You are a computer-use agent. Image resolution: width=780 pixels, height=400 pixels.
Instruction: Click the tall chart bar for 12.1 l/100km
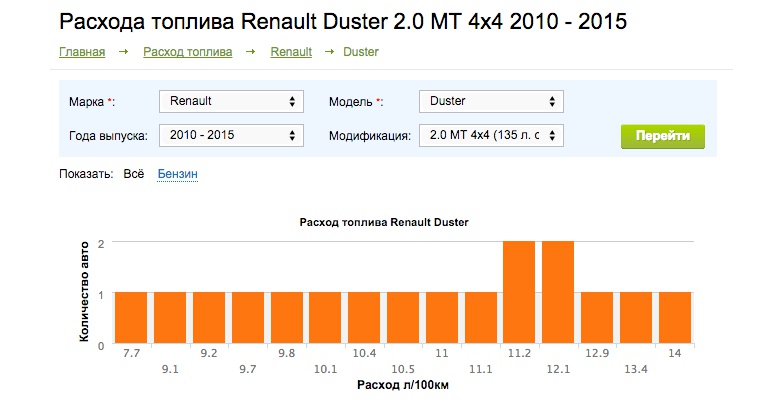[558, 293]
